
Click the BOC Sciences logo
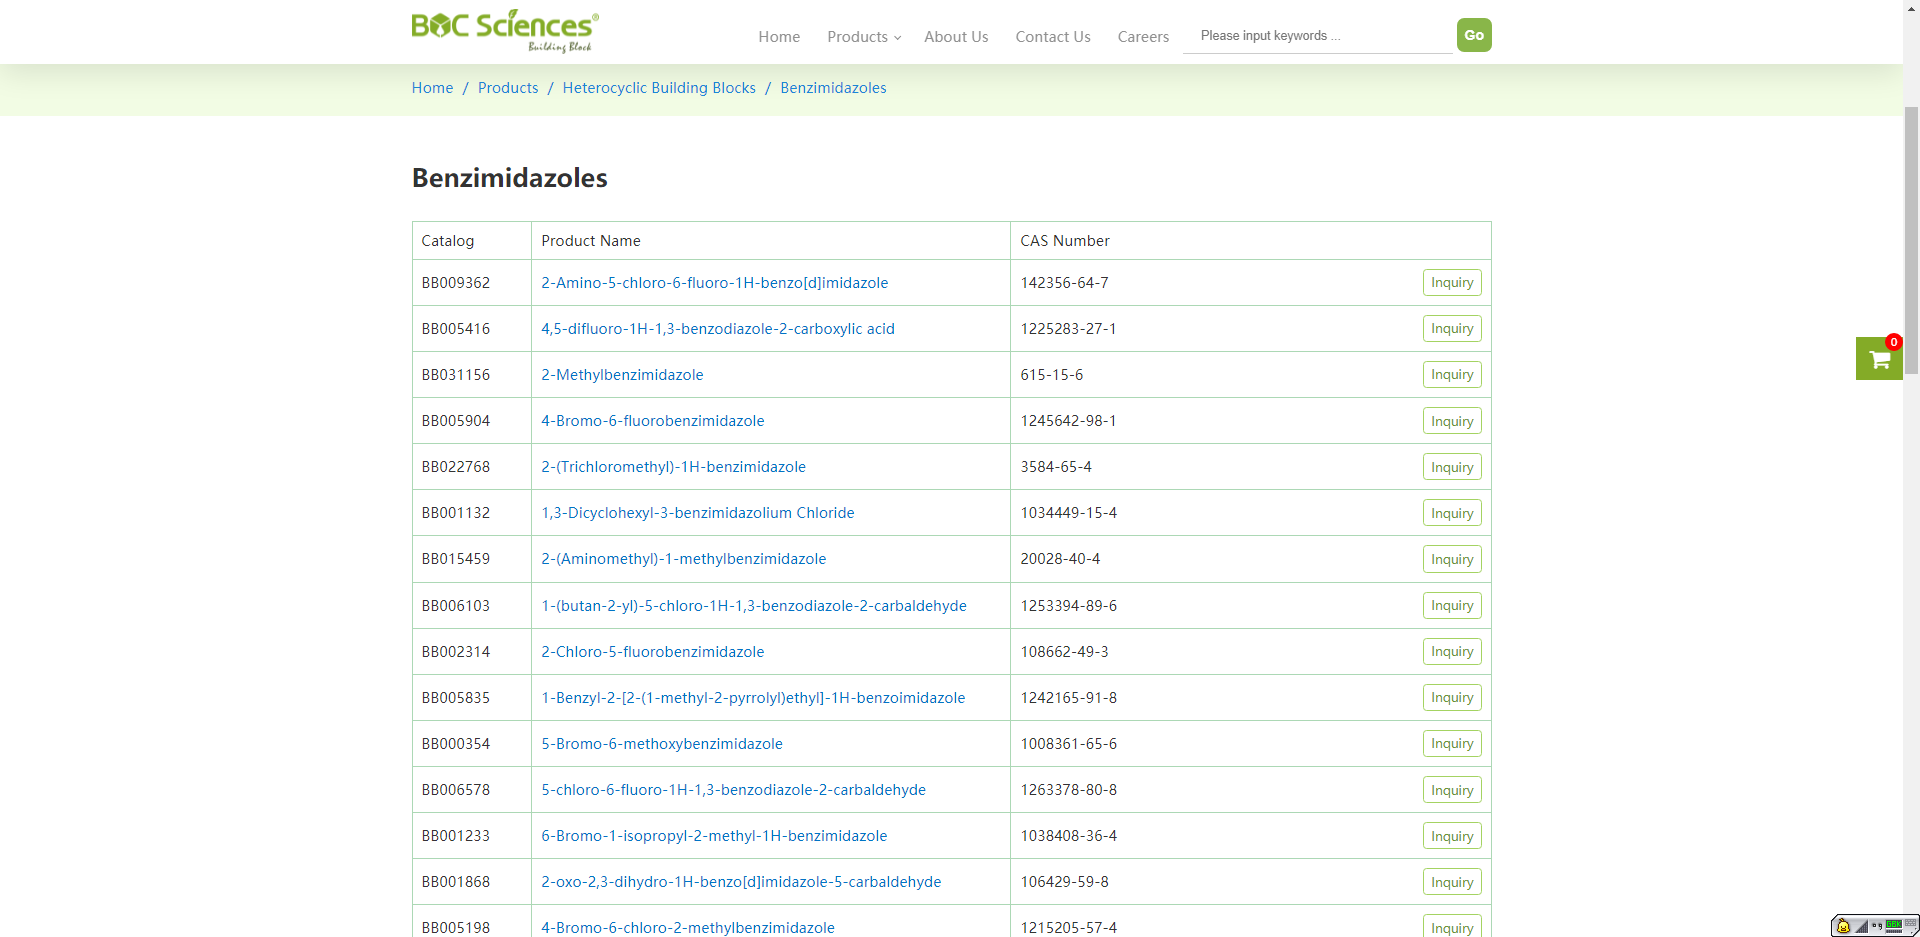click(504, 31)
